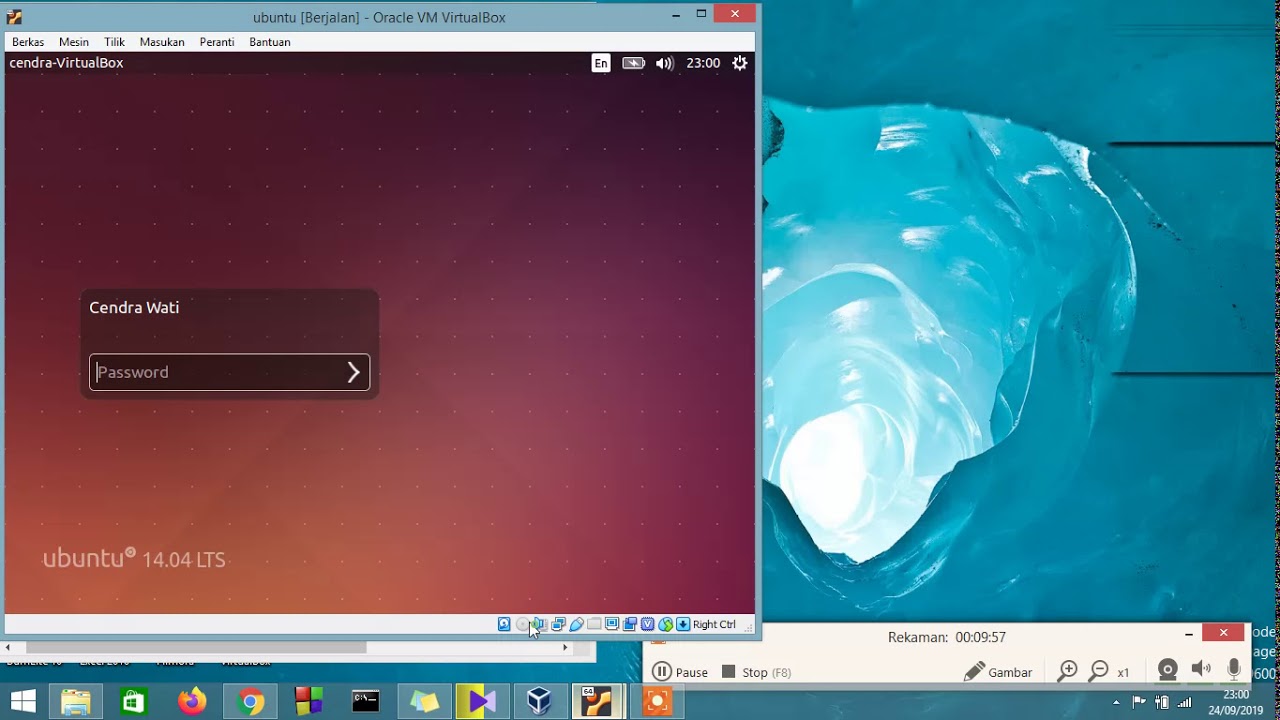Zoom in with the recorder magnifier plus
1280x720 pixels.
(1068, 671)
